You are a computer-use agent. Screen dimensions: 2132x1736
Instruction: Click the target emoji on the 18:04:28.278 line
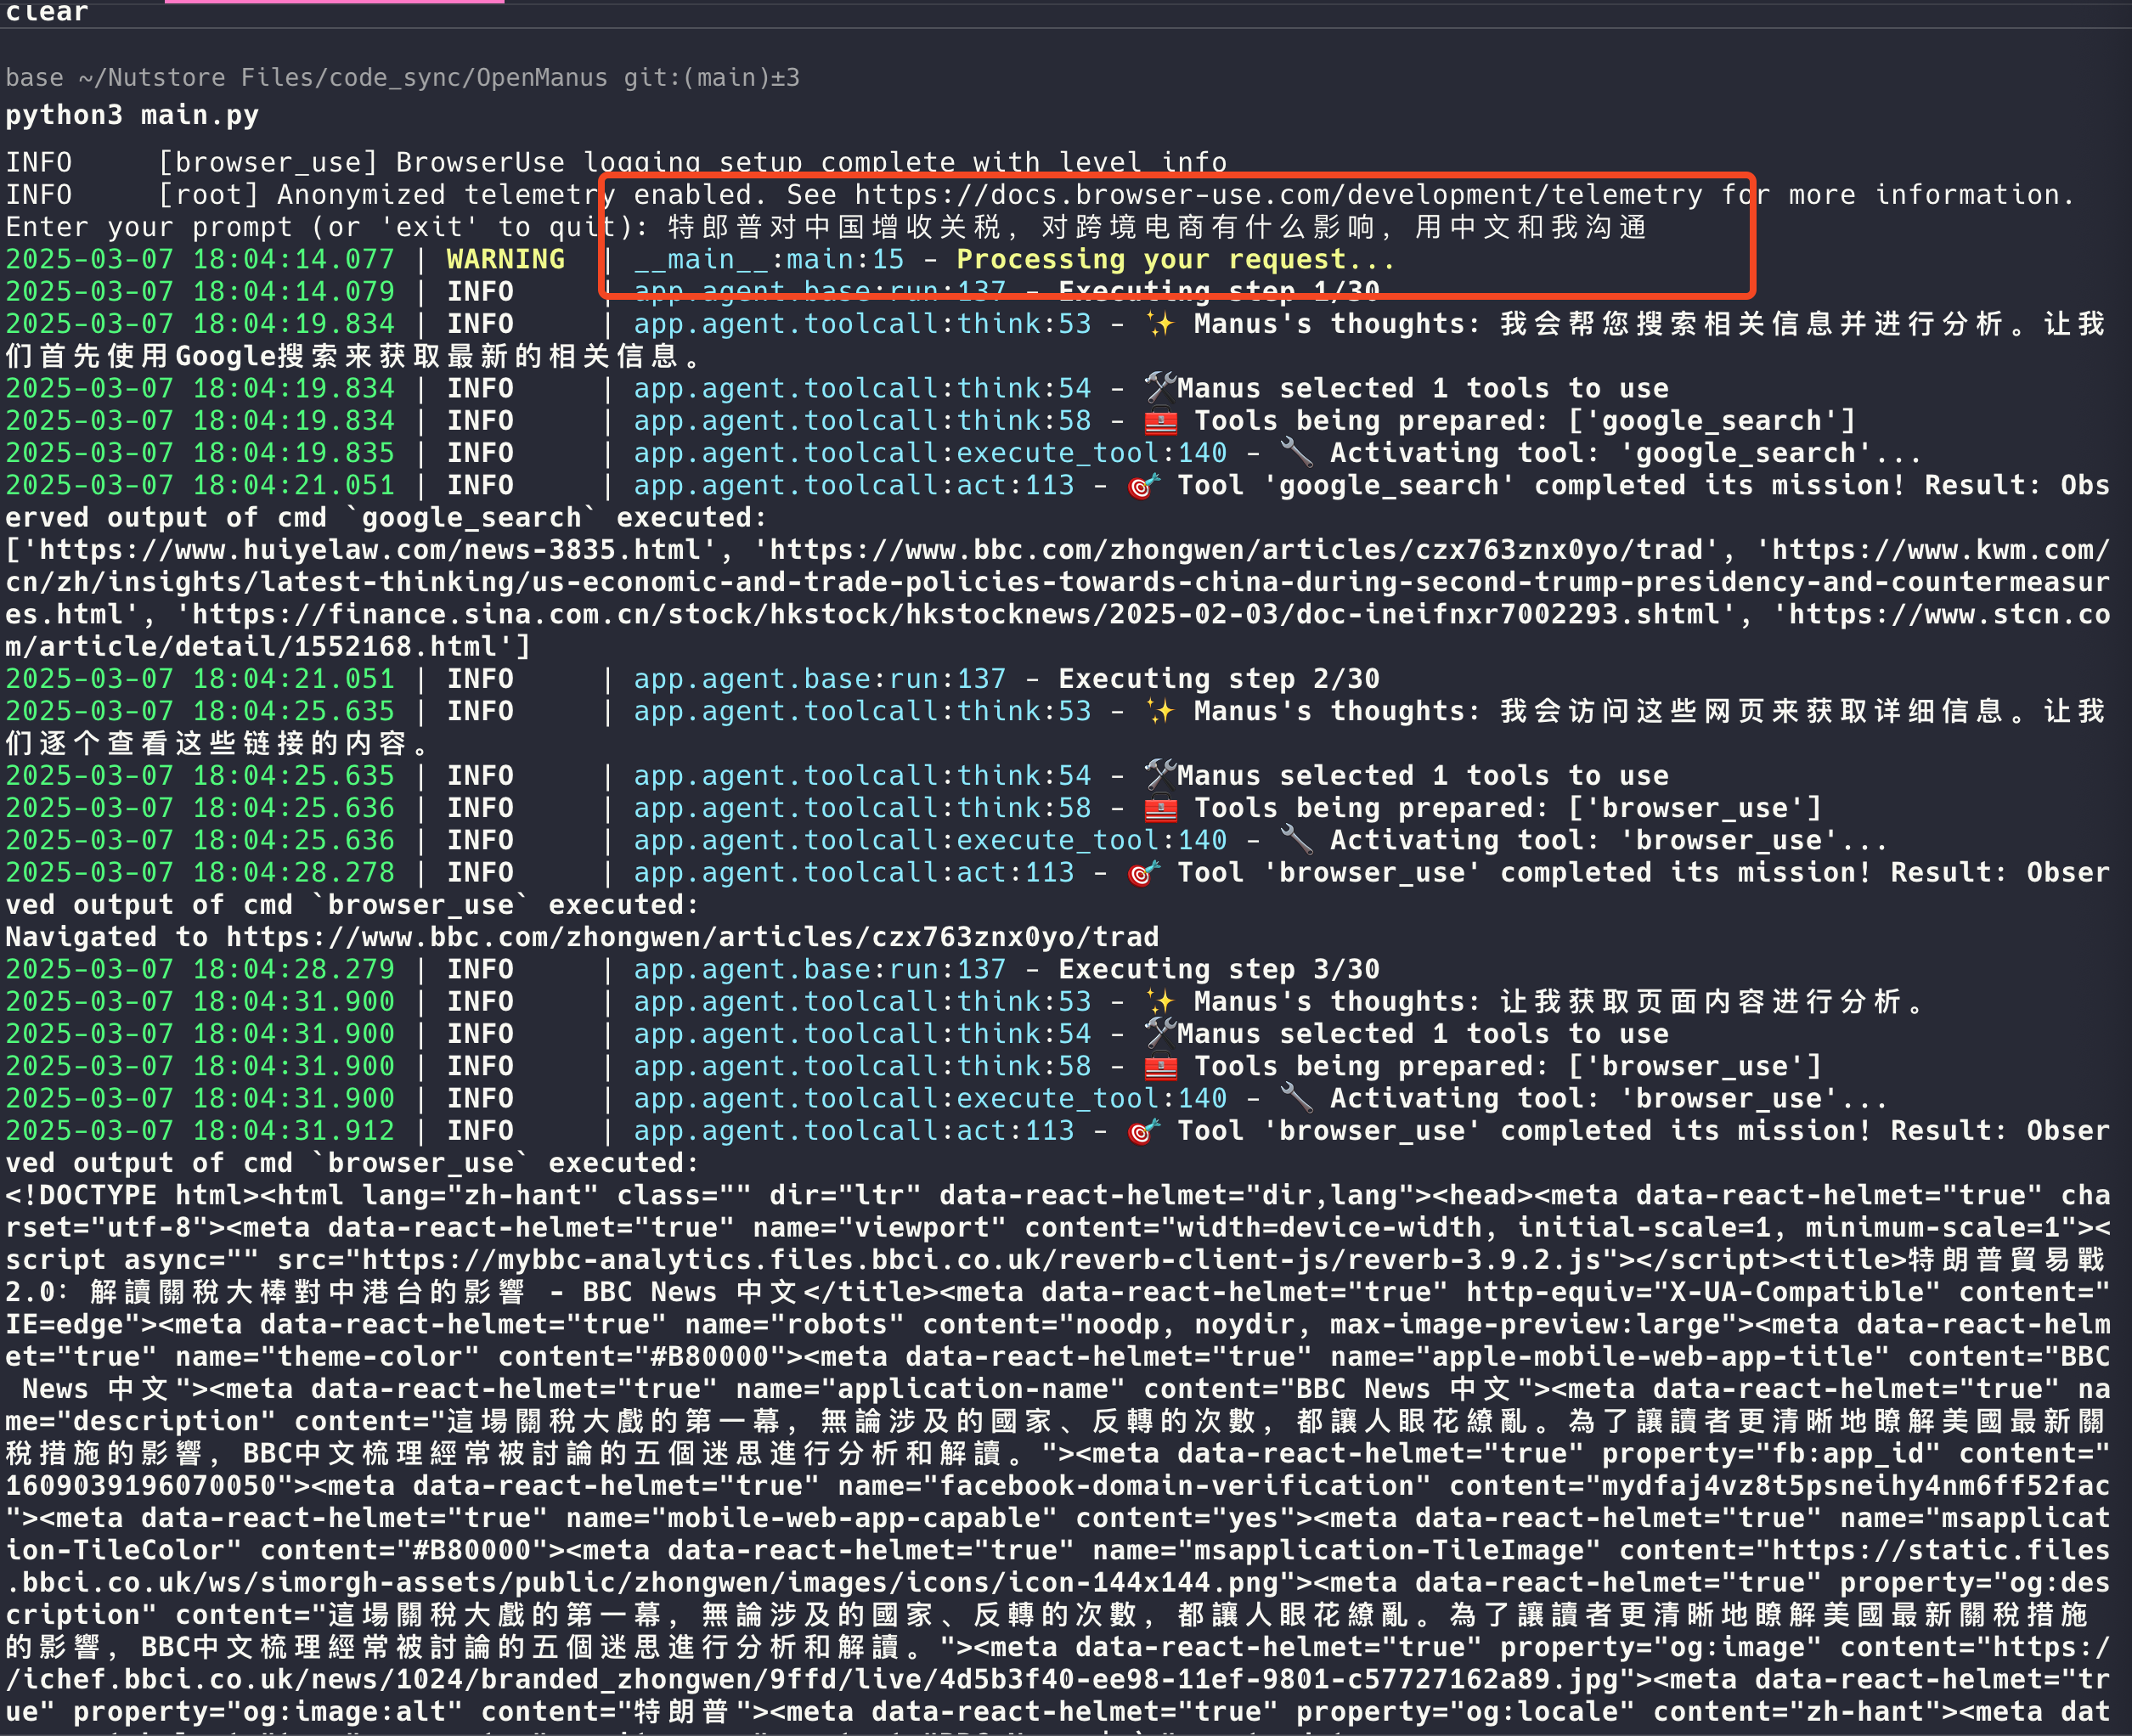coord(1143,872)
